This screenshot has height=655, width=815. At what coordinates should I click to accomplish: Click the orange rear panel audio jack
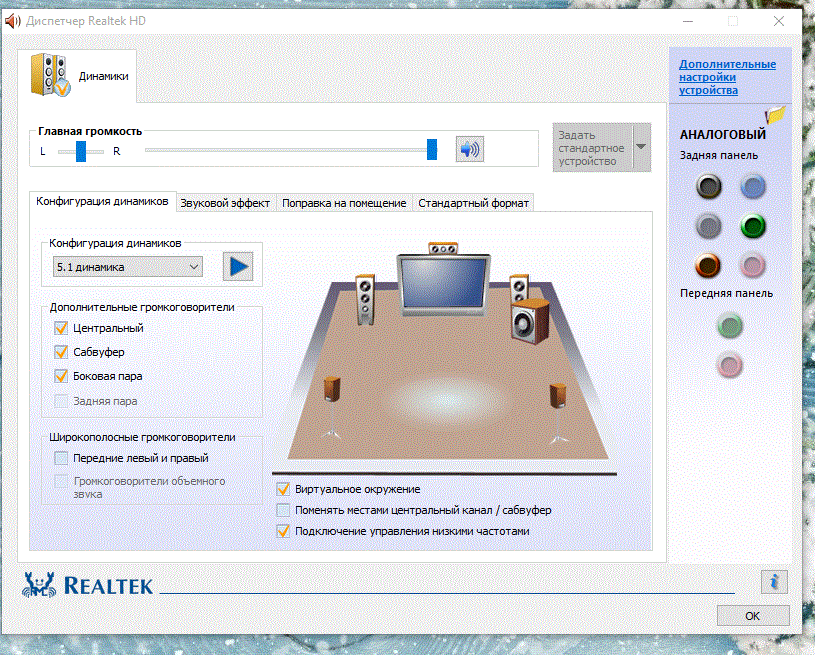point(708,265)
